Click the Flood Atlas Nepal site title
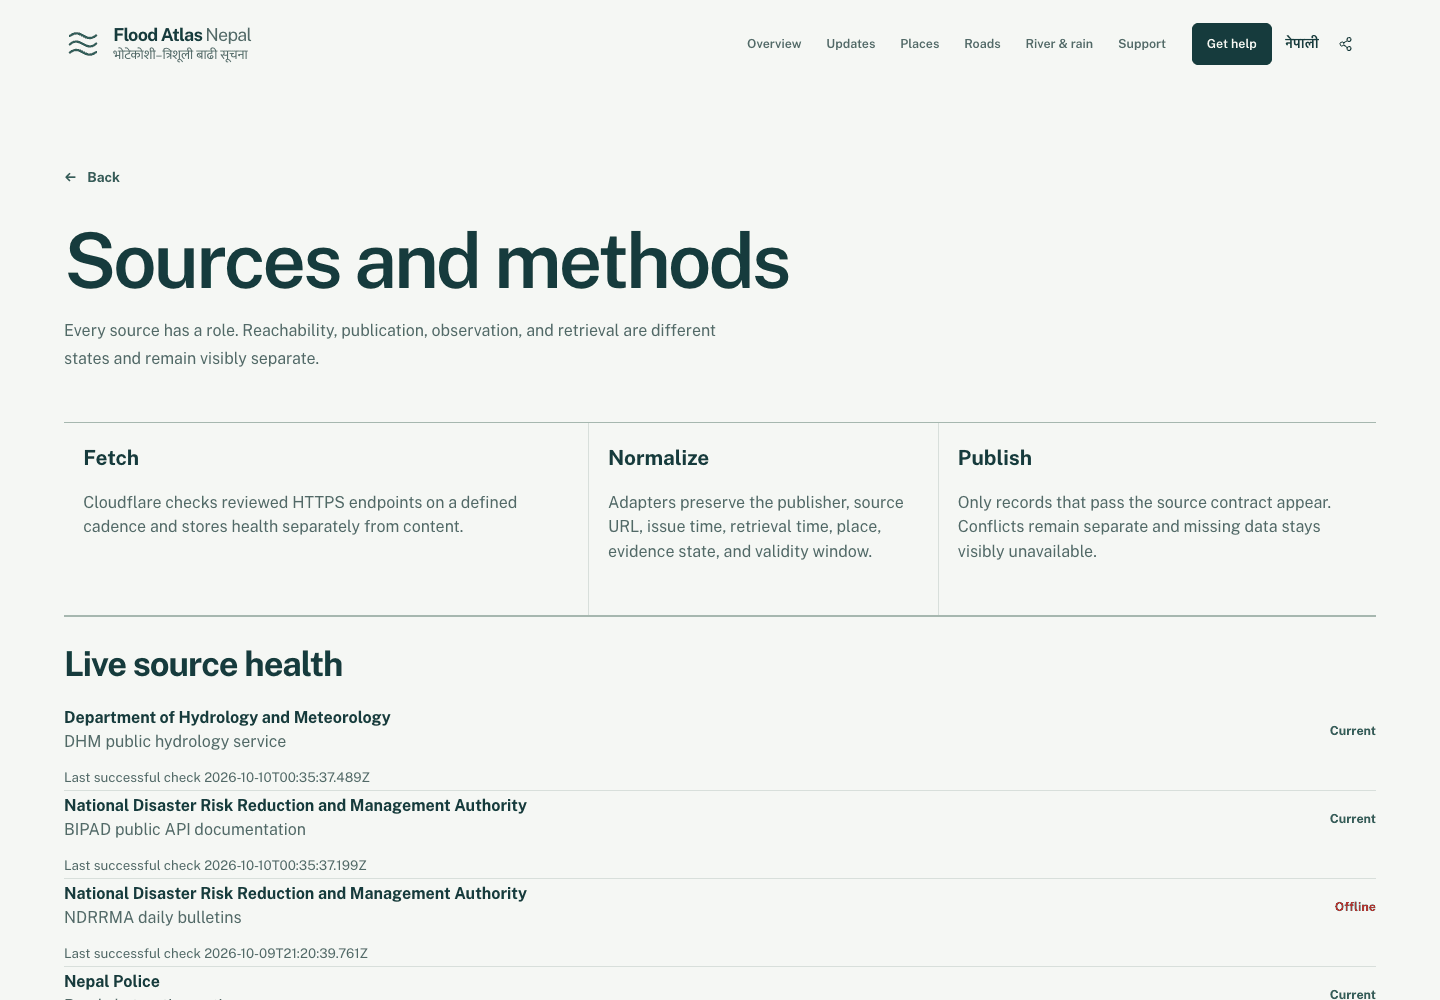 tap(182, 35)
